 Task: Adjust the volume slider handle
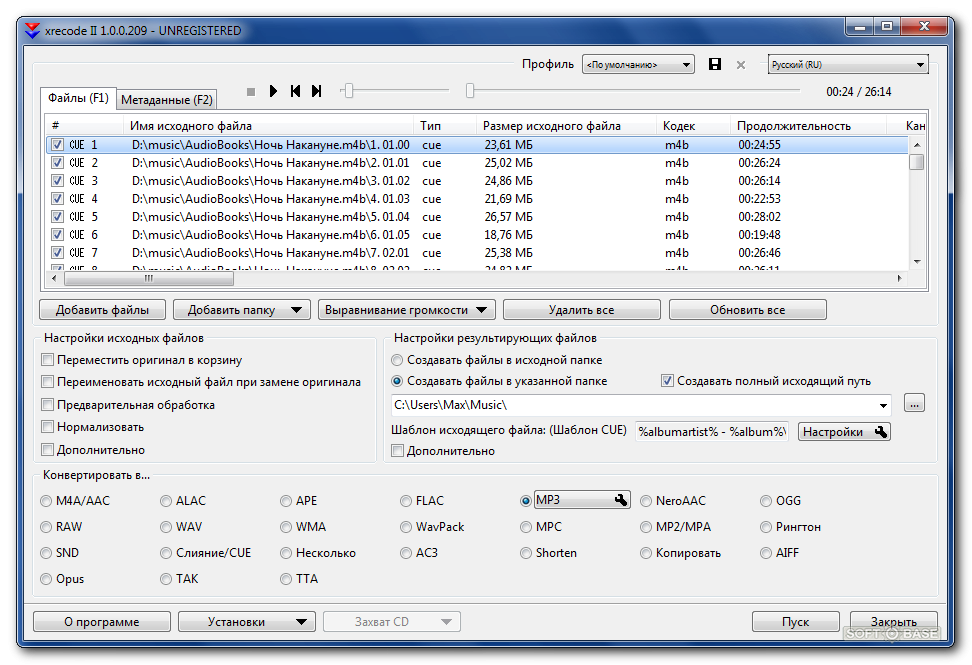tap(349, 91)
